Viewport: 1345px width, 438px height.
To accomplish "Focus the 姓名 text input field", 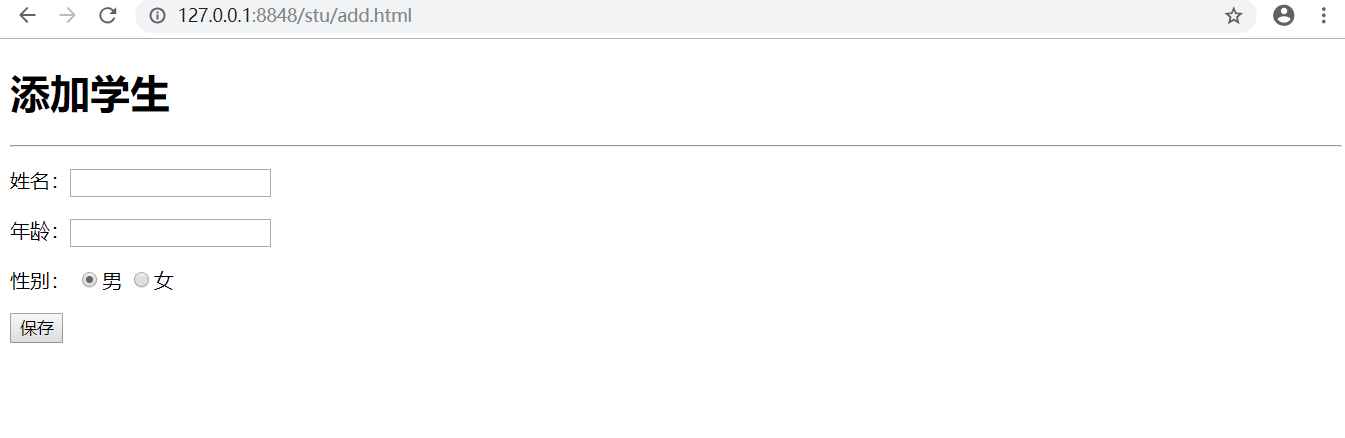I will click(x=170, y=183).
